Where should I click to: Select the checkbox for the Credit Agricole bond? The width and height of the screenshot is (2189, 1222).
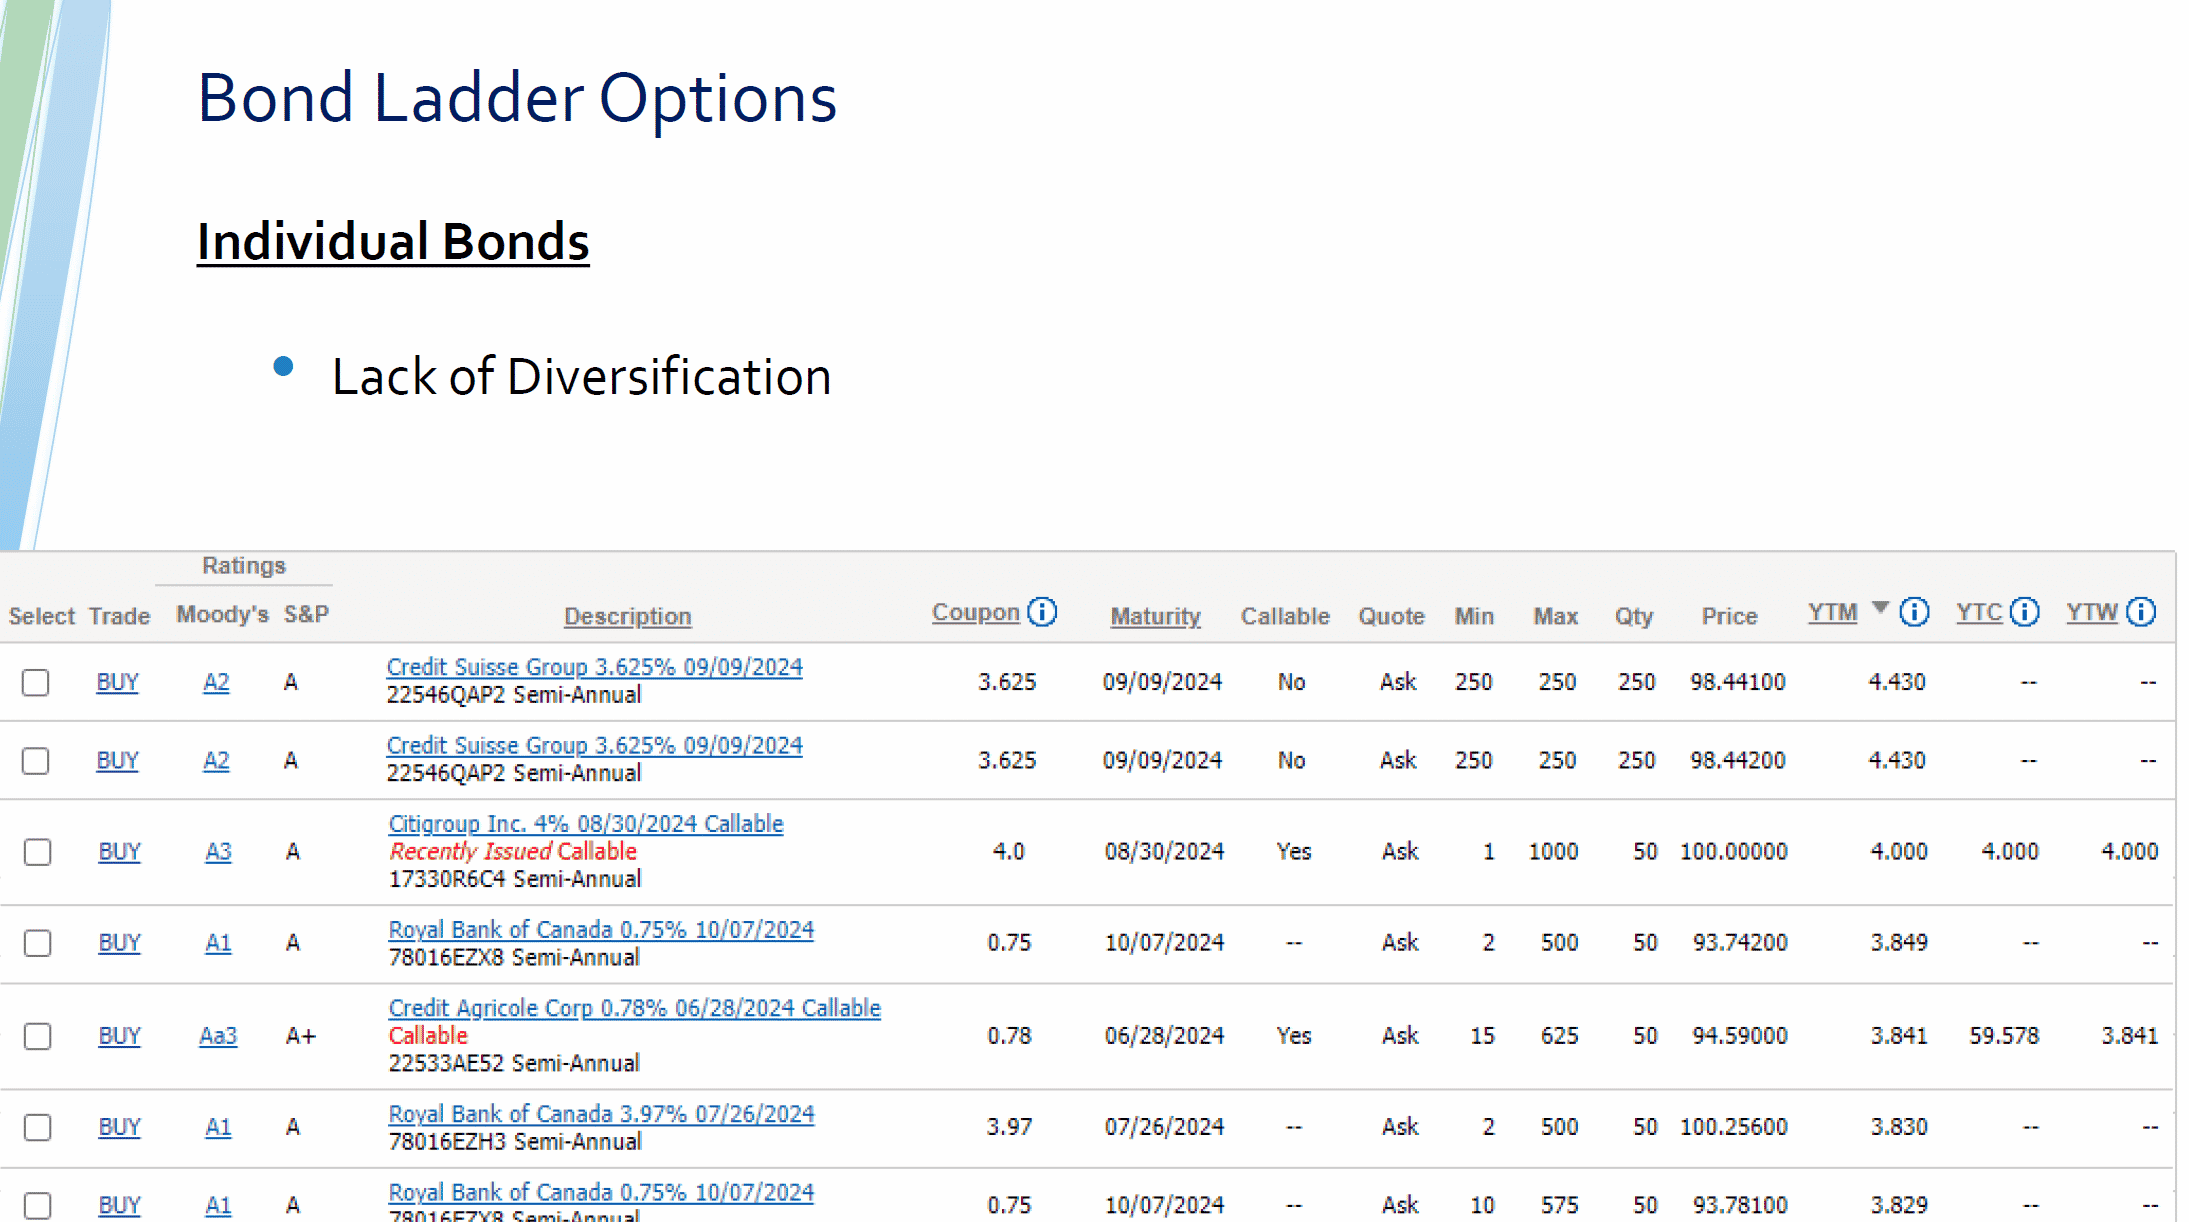click(37, 1037)
